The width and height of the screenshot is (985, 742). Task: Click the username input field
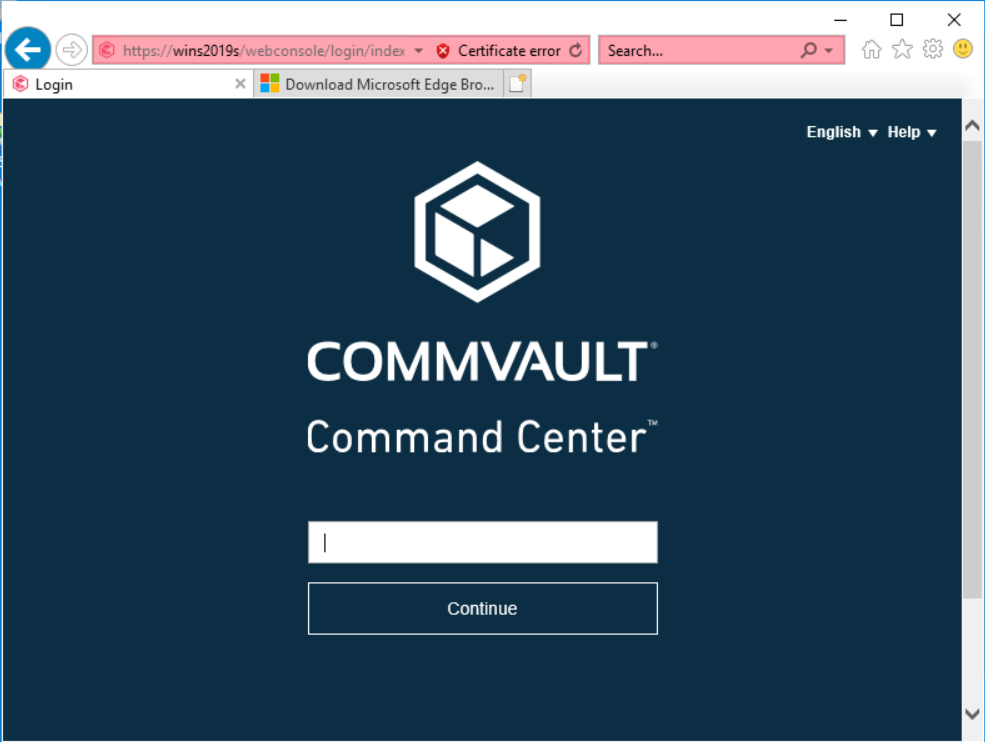click(482, 542)
